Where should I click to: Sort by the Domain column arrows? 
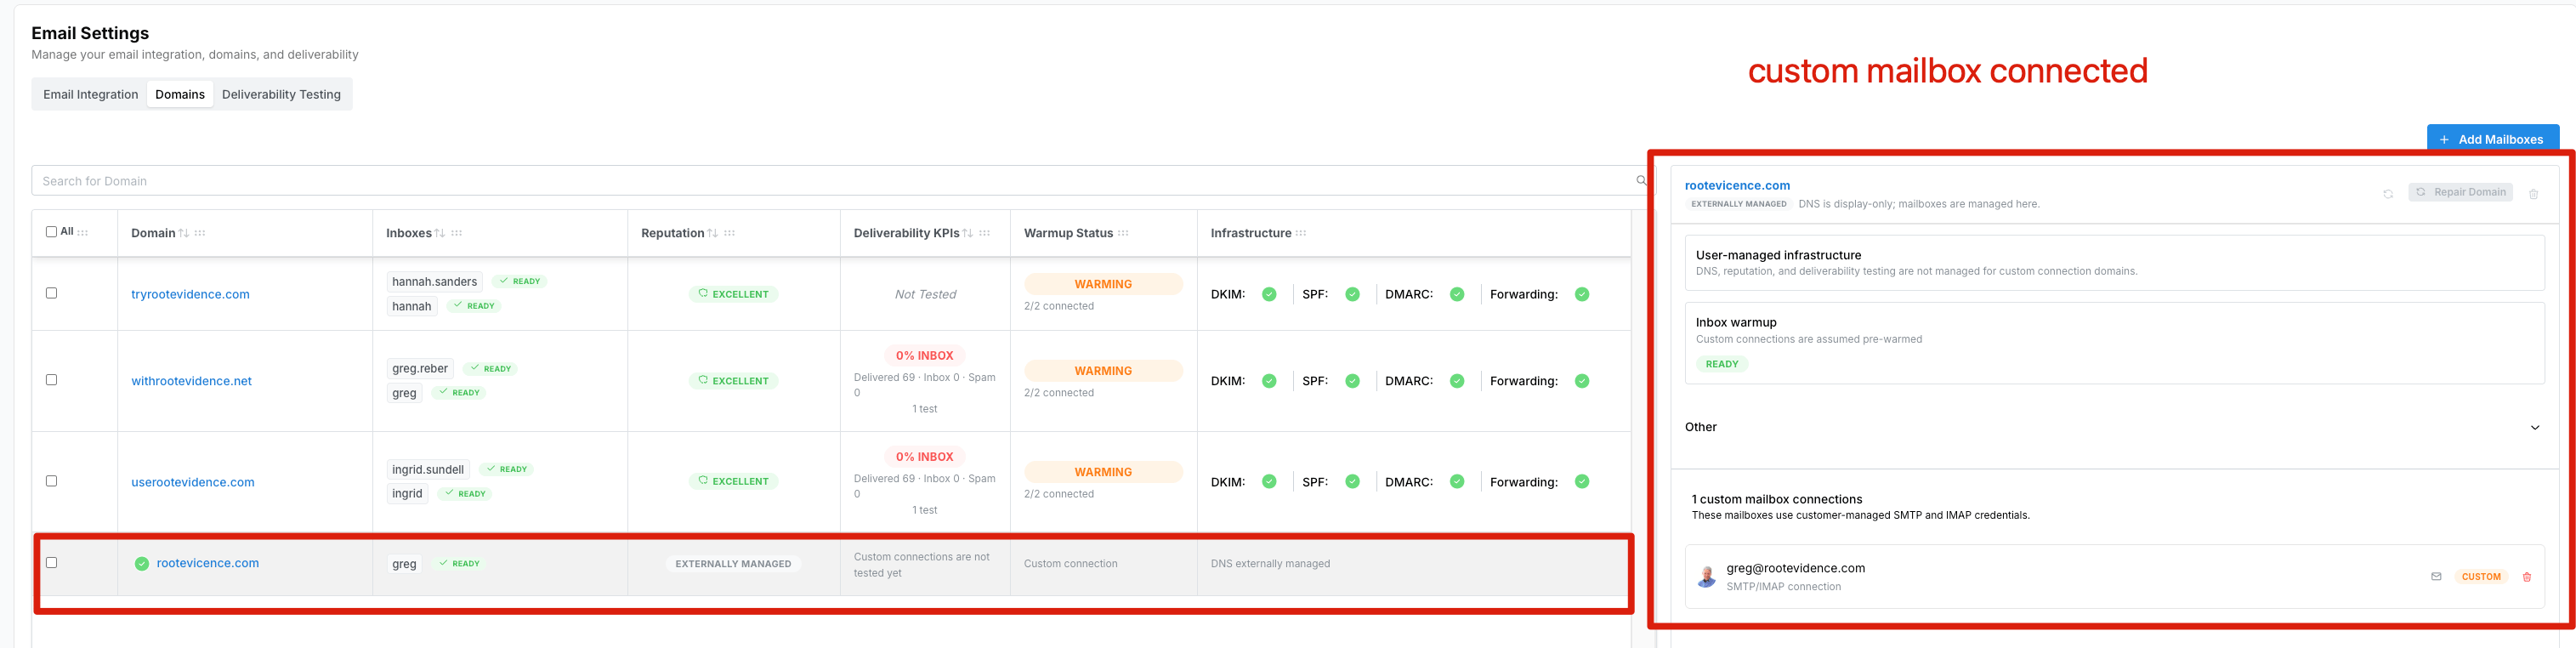(184, 233)
